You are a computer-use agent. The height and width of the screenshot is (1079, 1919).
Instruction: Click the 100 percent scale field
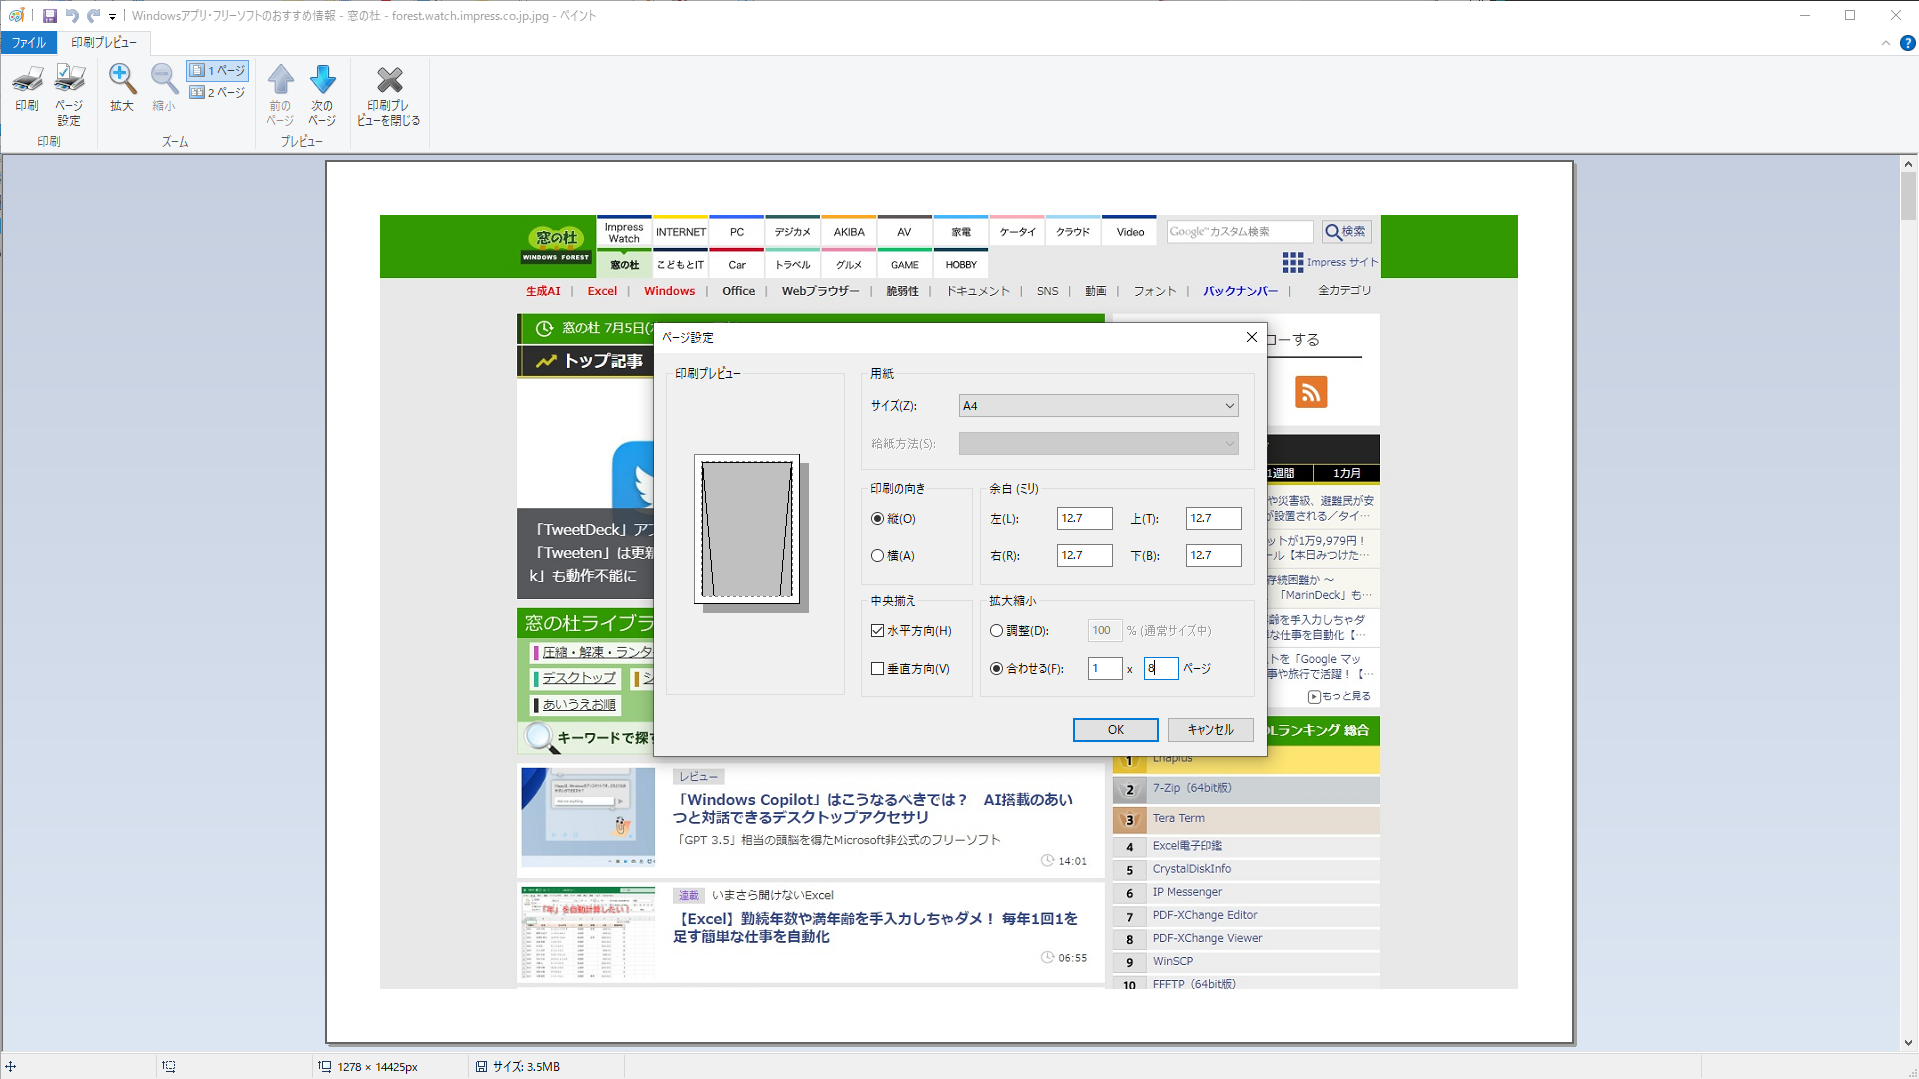(x=1104, y=631)
